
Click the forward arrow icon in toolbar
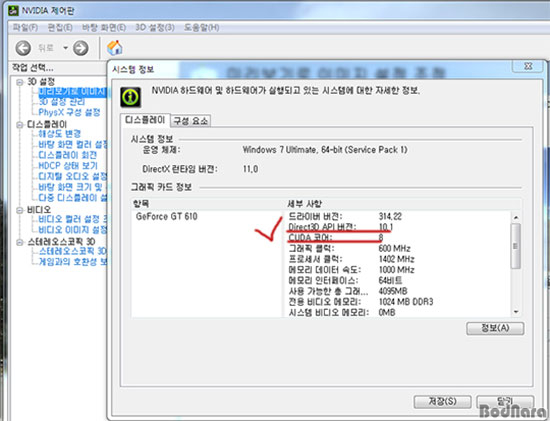[x=80, y=48]
